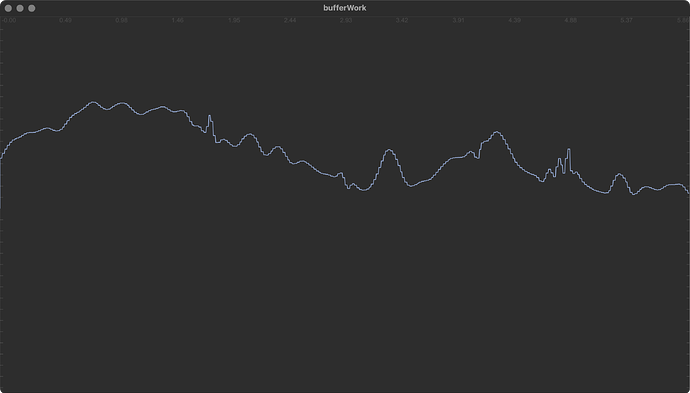
Task: Click the 0.98 time ruler label
Action: [x=121, y=21]
